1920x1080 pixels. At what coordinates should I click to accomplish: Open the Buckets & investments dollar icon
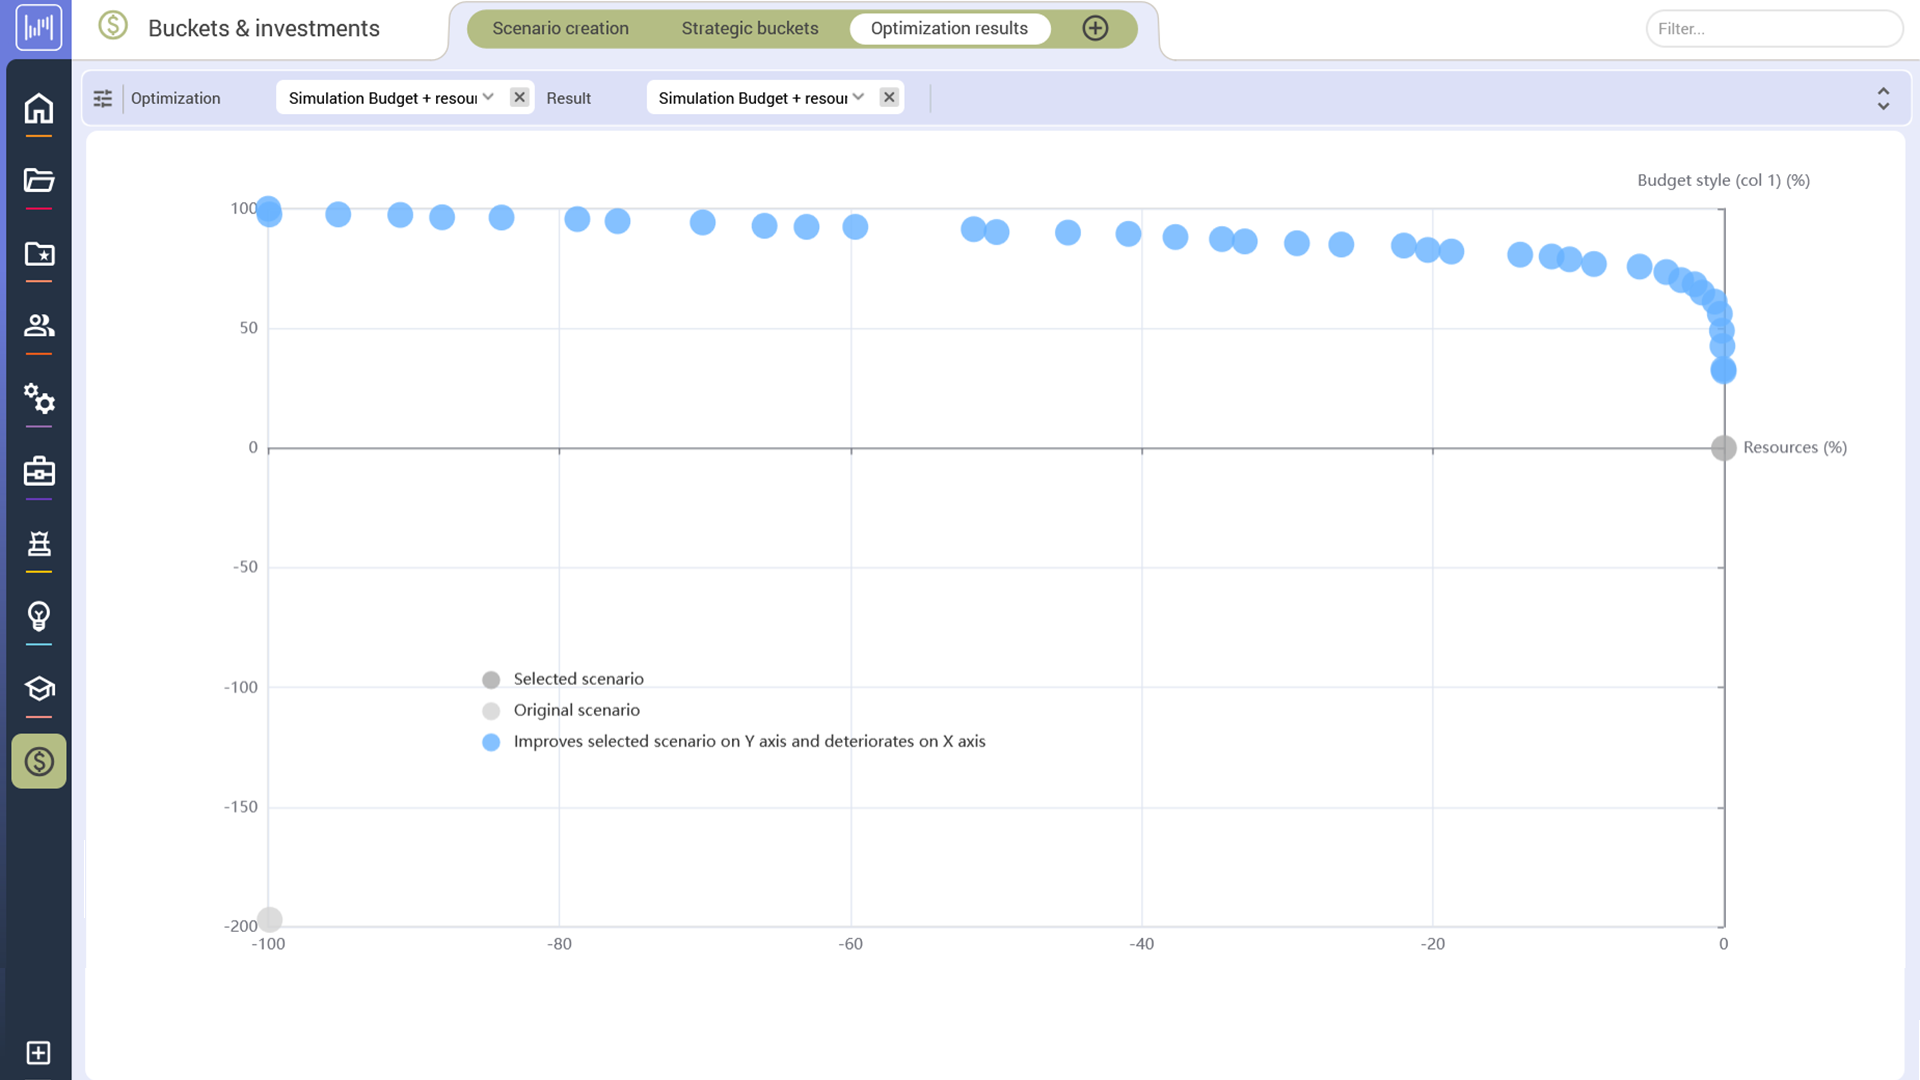[113, 27]
